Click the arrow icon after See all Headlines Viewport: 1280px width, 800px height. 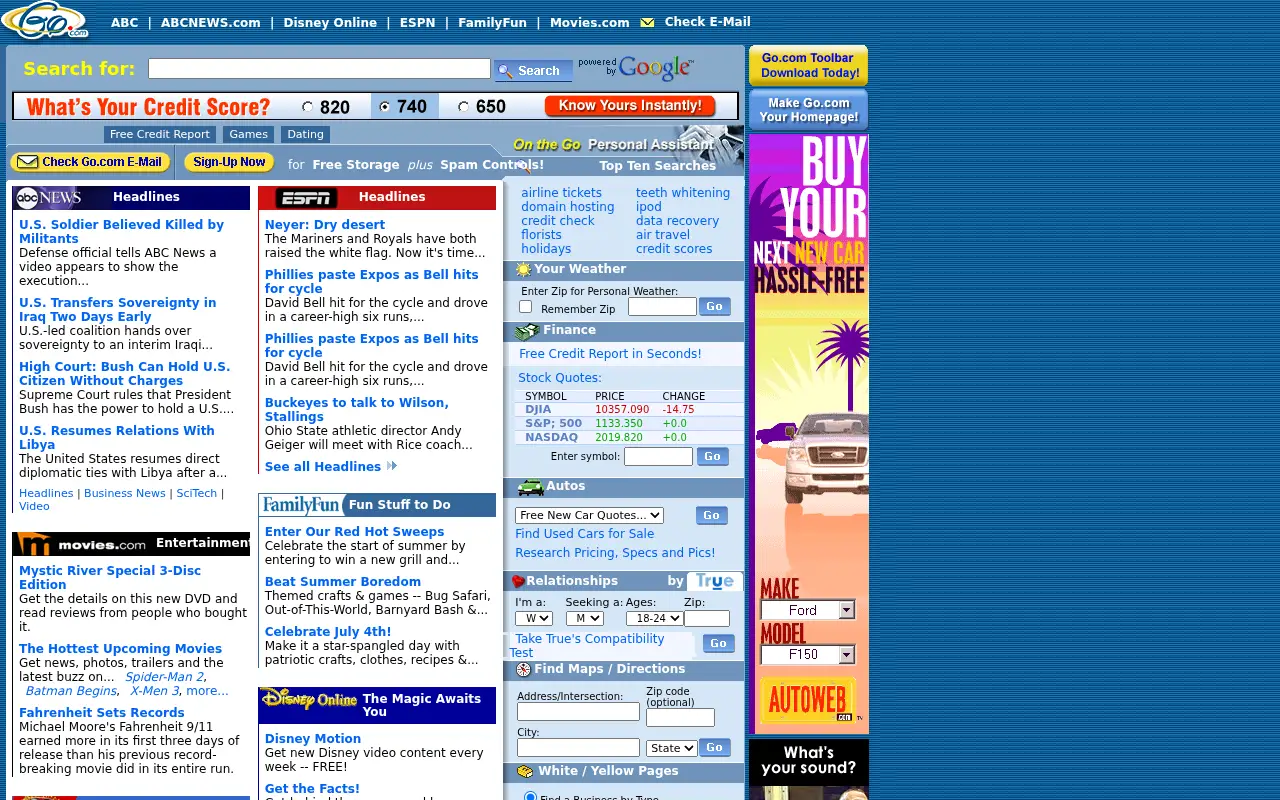coord(392,466)
